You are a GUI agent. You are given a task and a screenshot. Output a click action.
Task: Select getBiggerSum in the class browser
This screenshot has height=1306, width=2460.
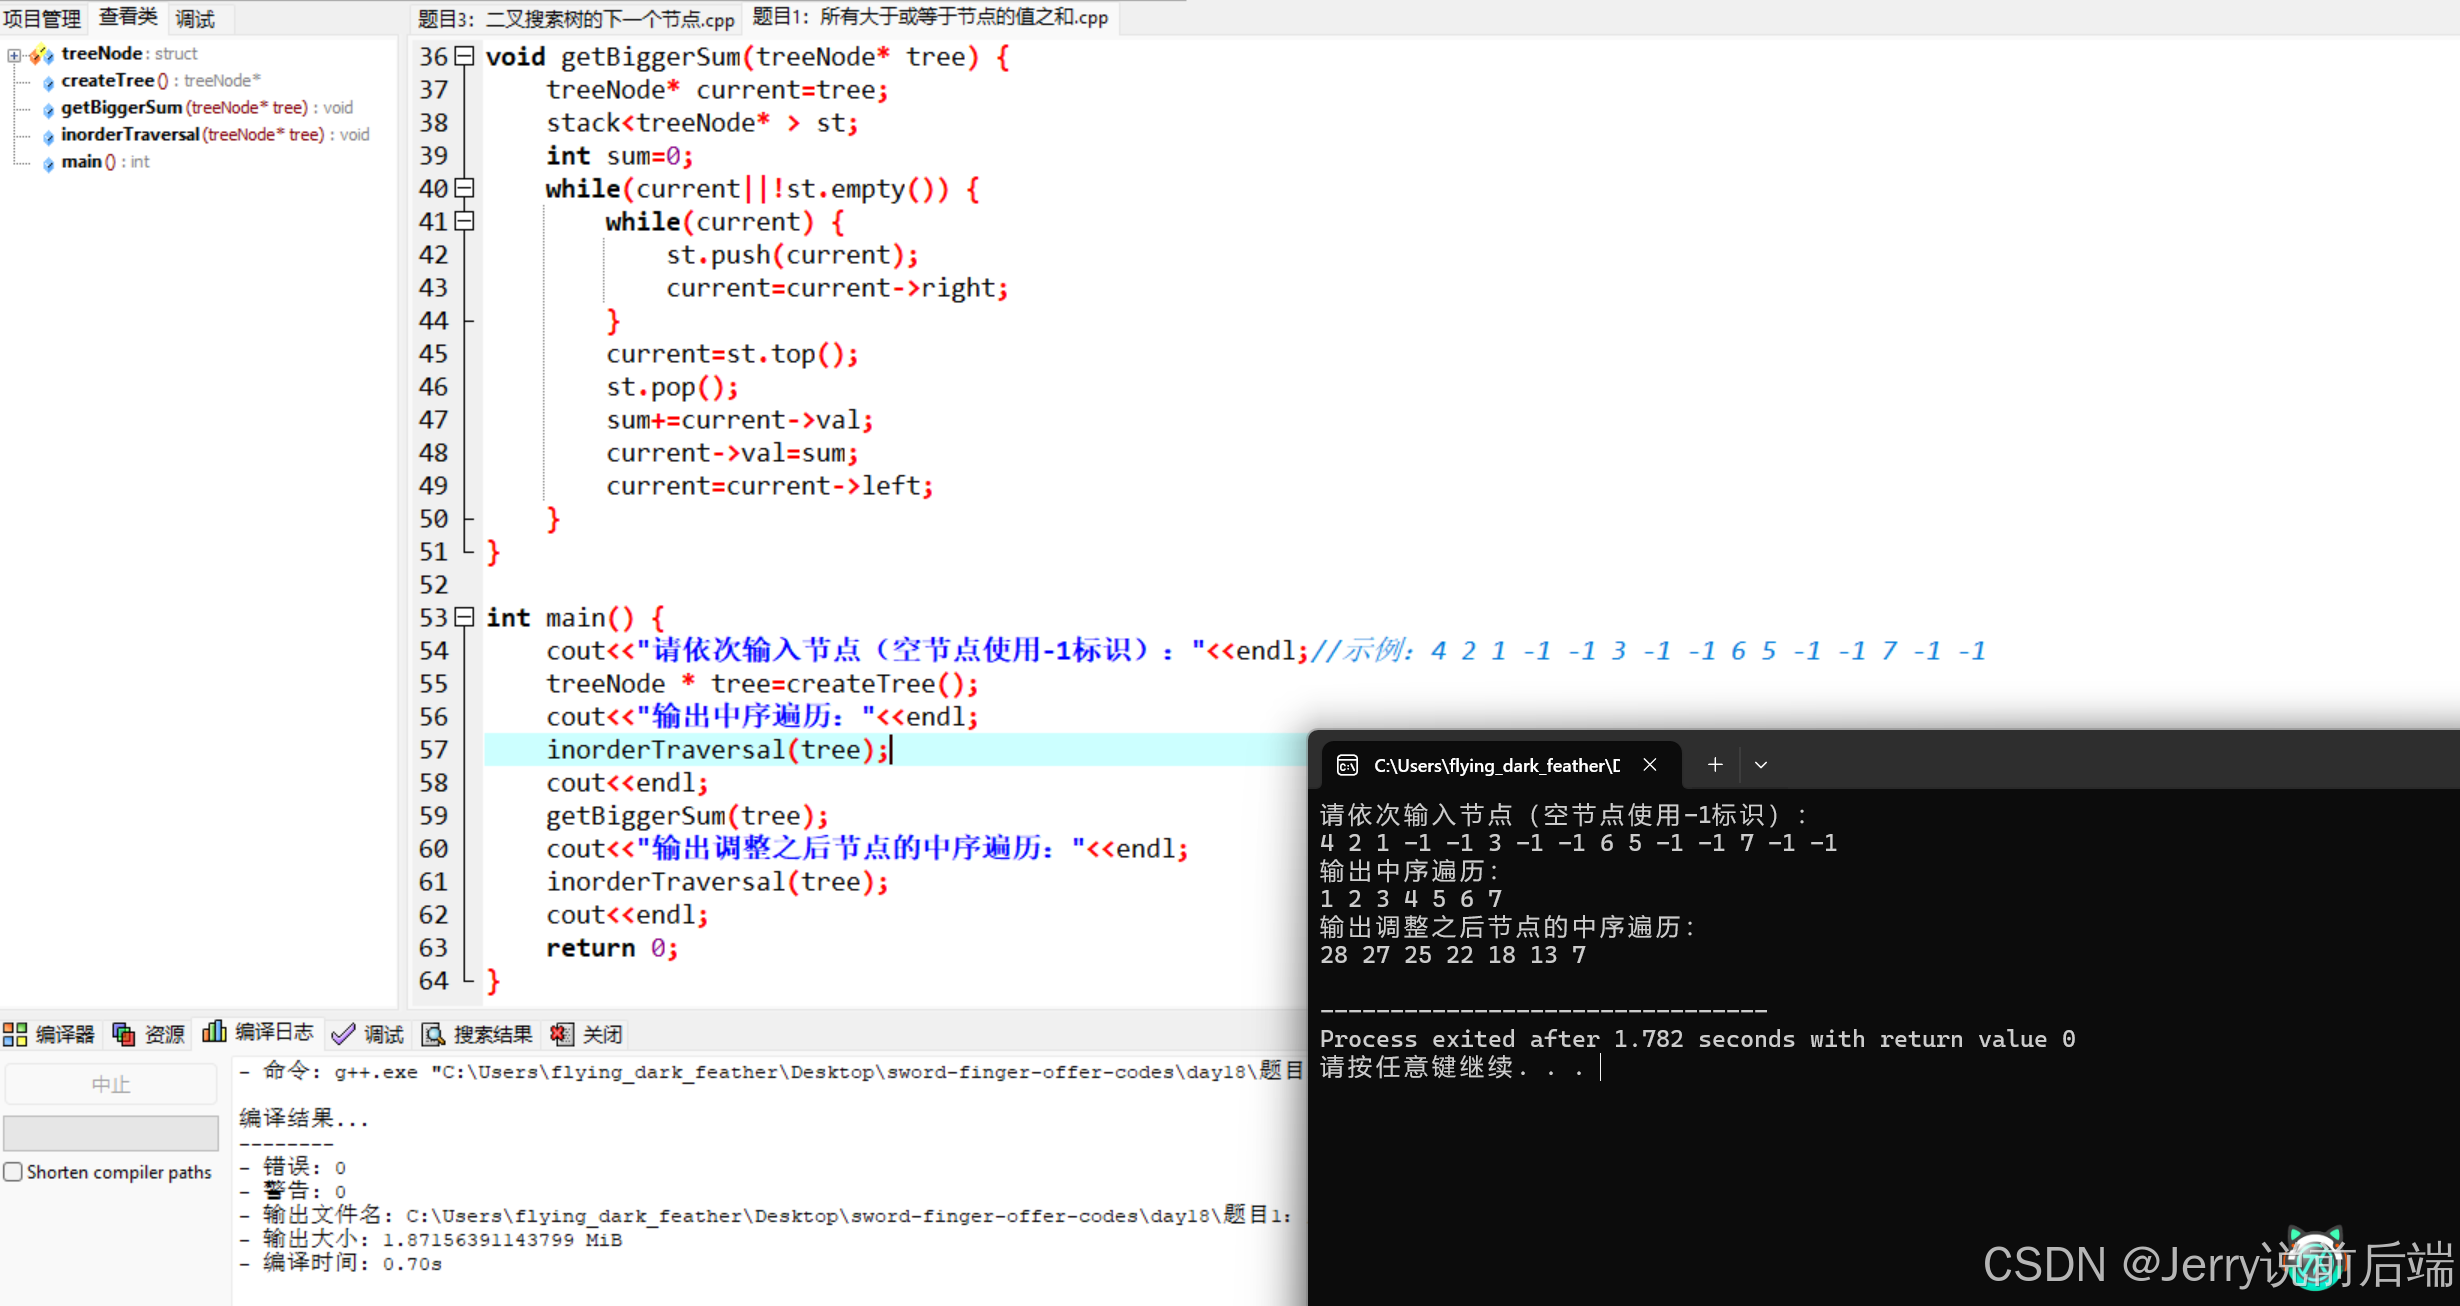[x=121, y=108]
